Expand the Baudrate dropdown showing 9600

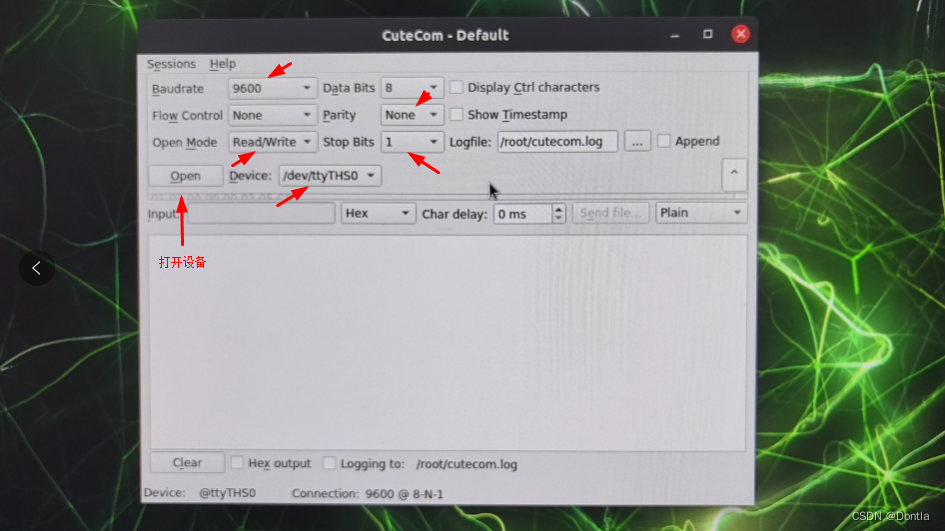coord(272,89)
